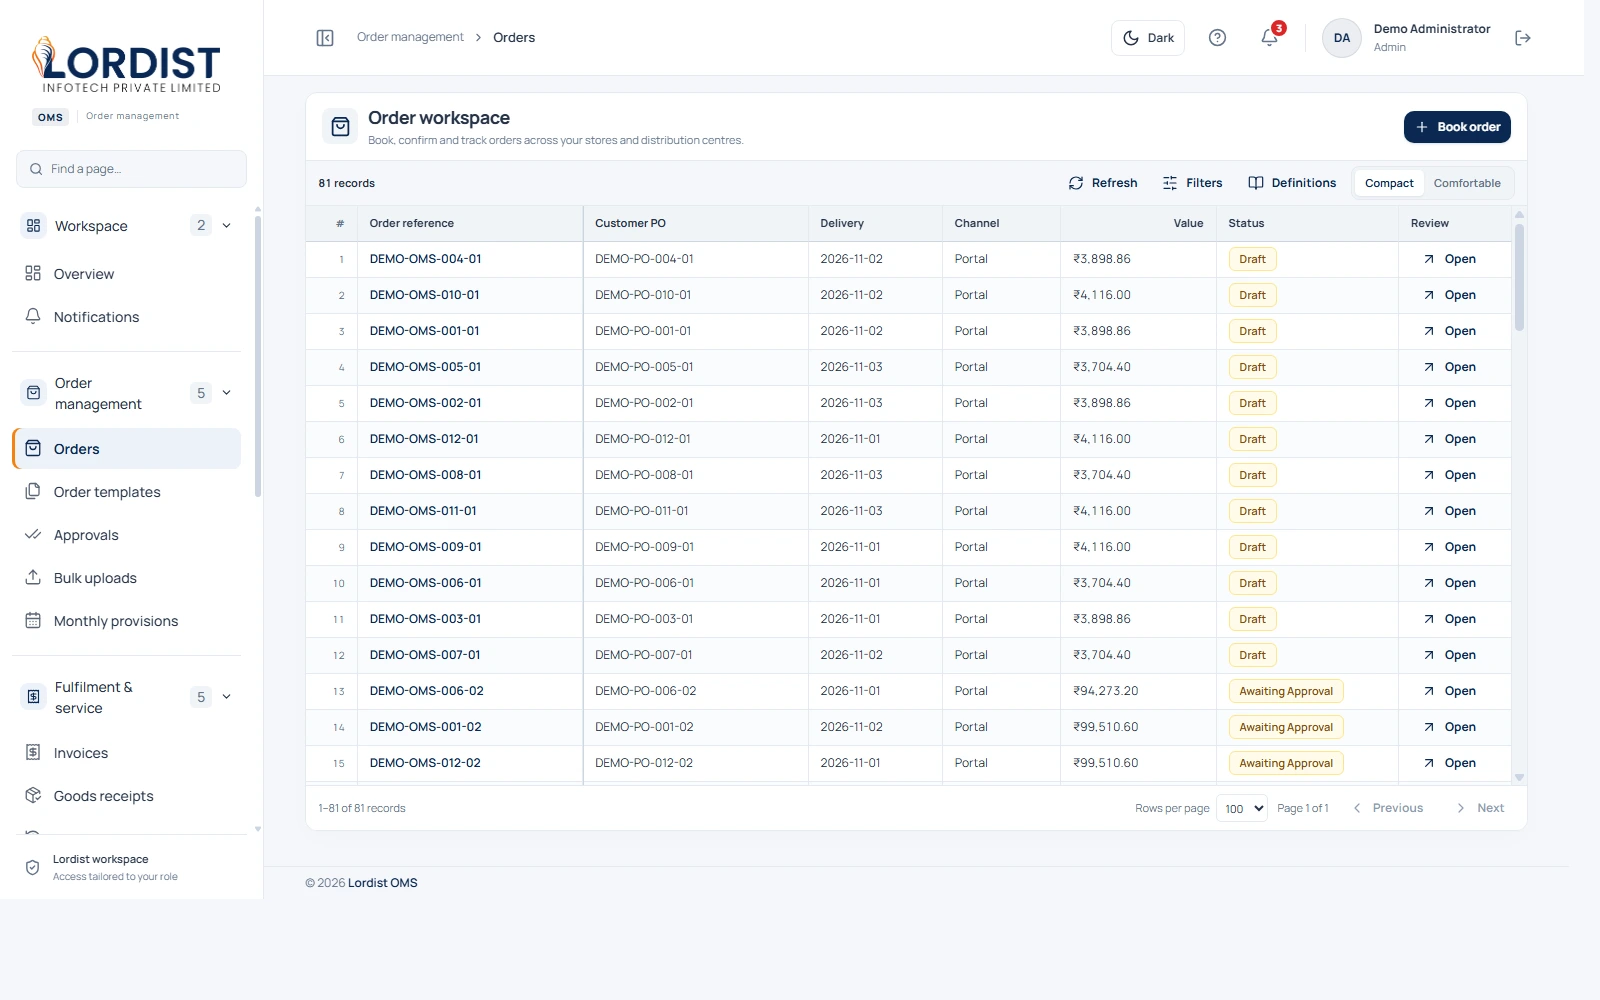This screenshot has height=1000, width=1600.
Task: Open review for DEMO-OMS-004-01
Action: (1450, 259)
